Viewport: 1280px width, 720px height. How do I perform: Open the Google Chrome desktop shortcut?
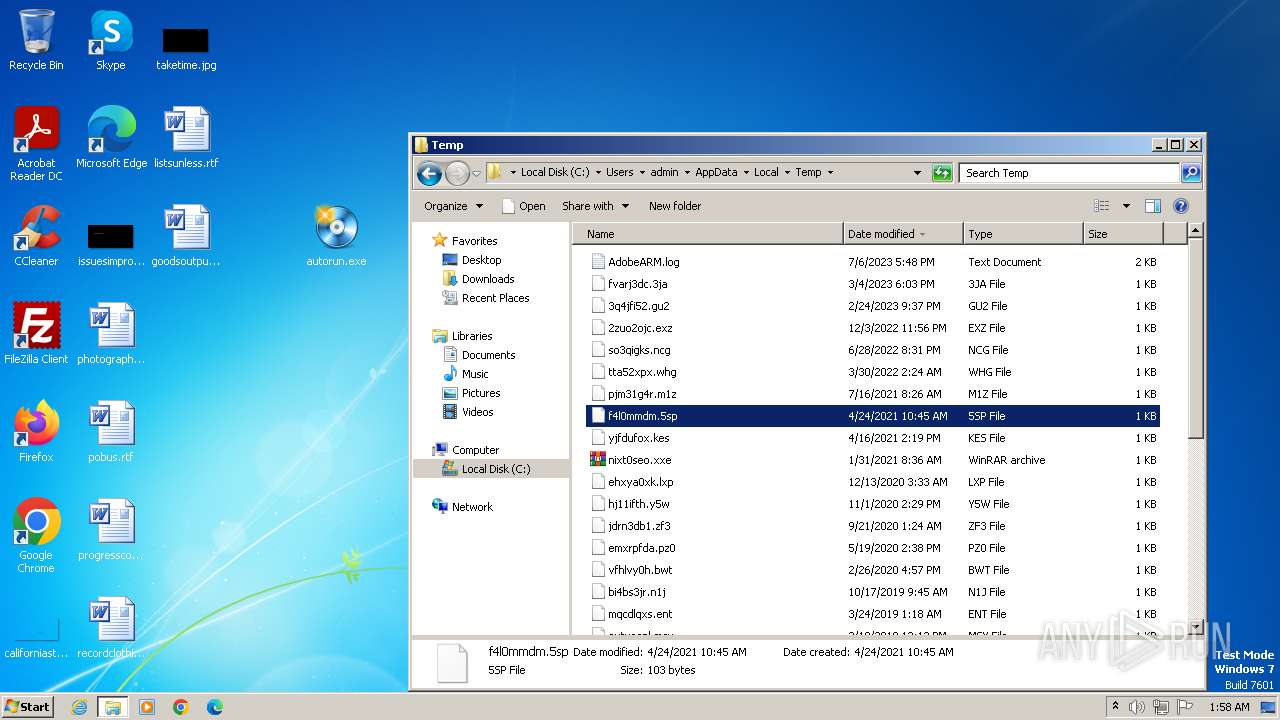(x=36, y=535)
